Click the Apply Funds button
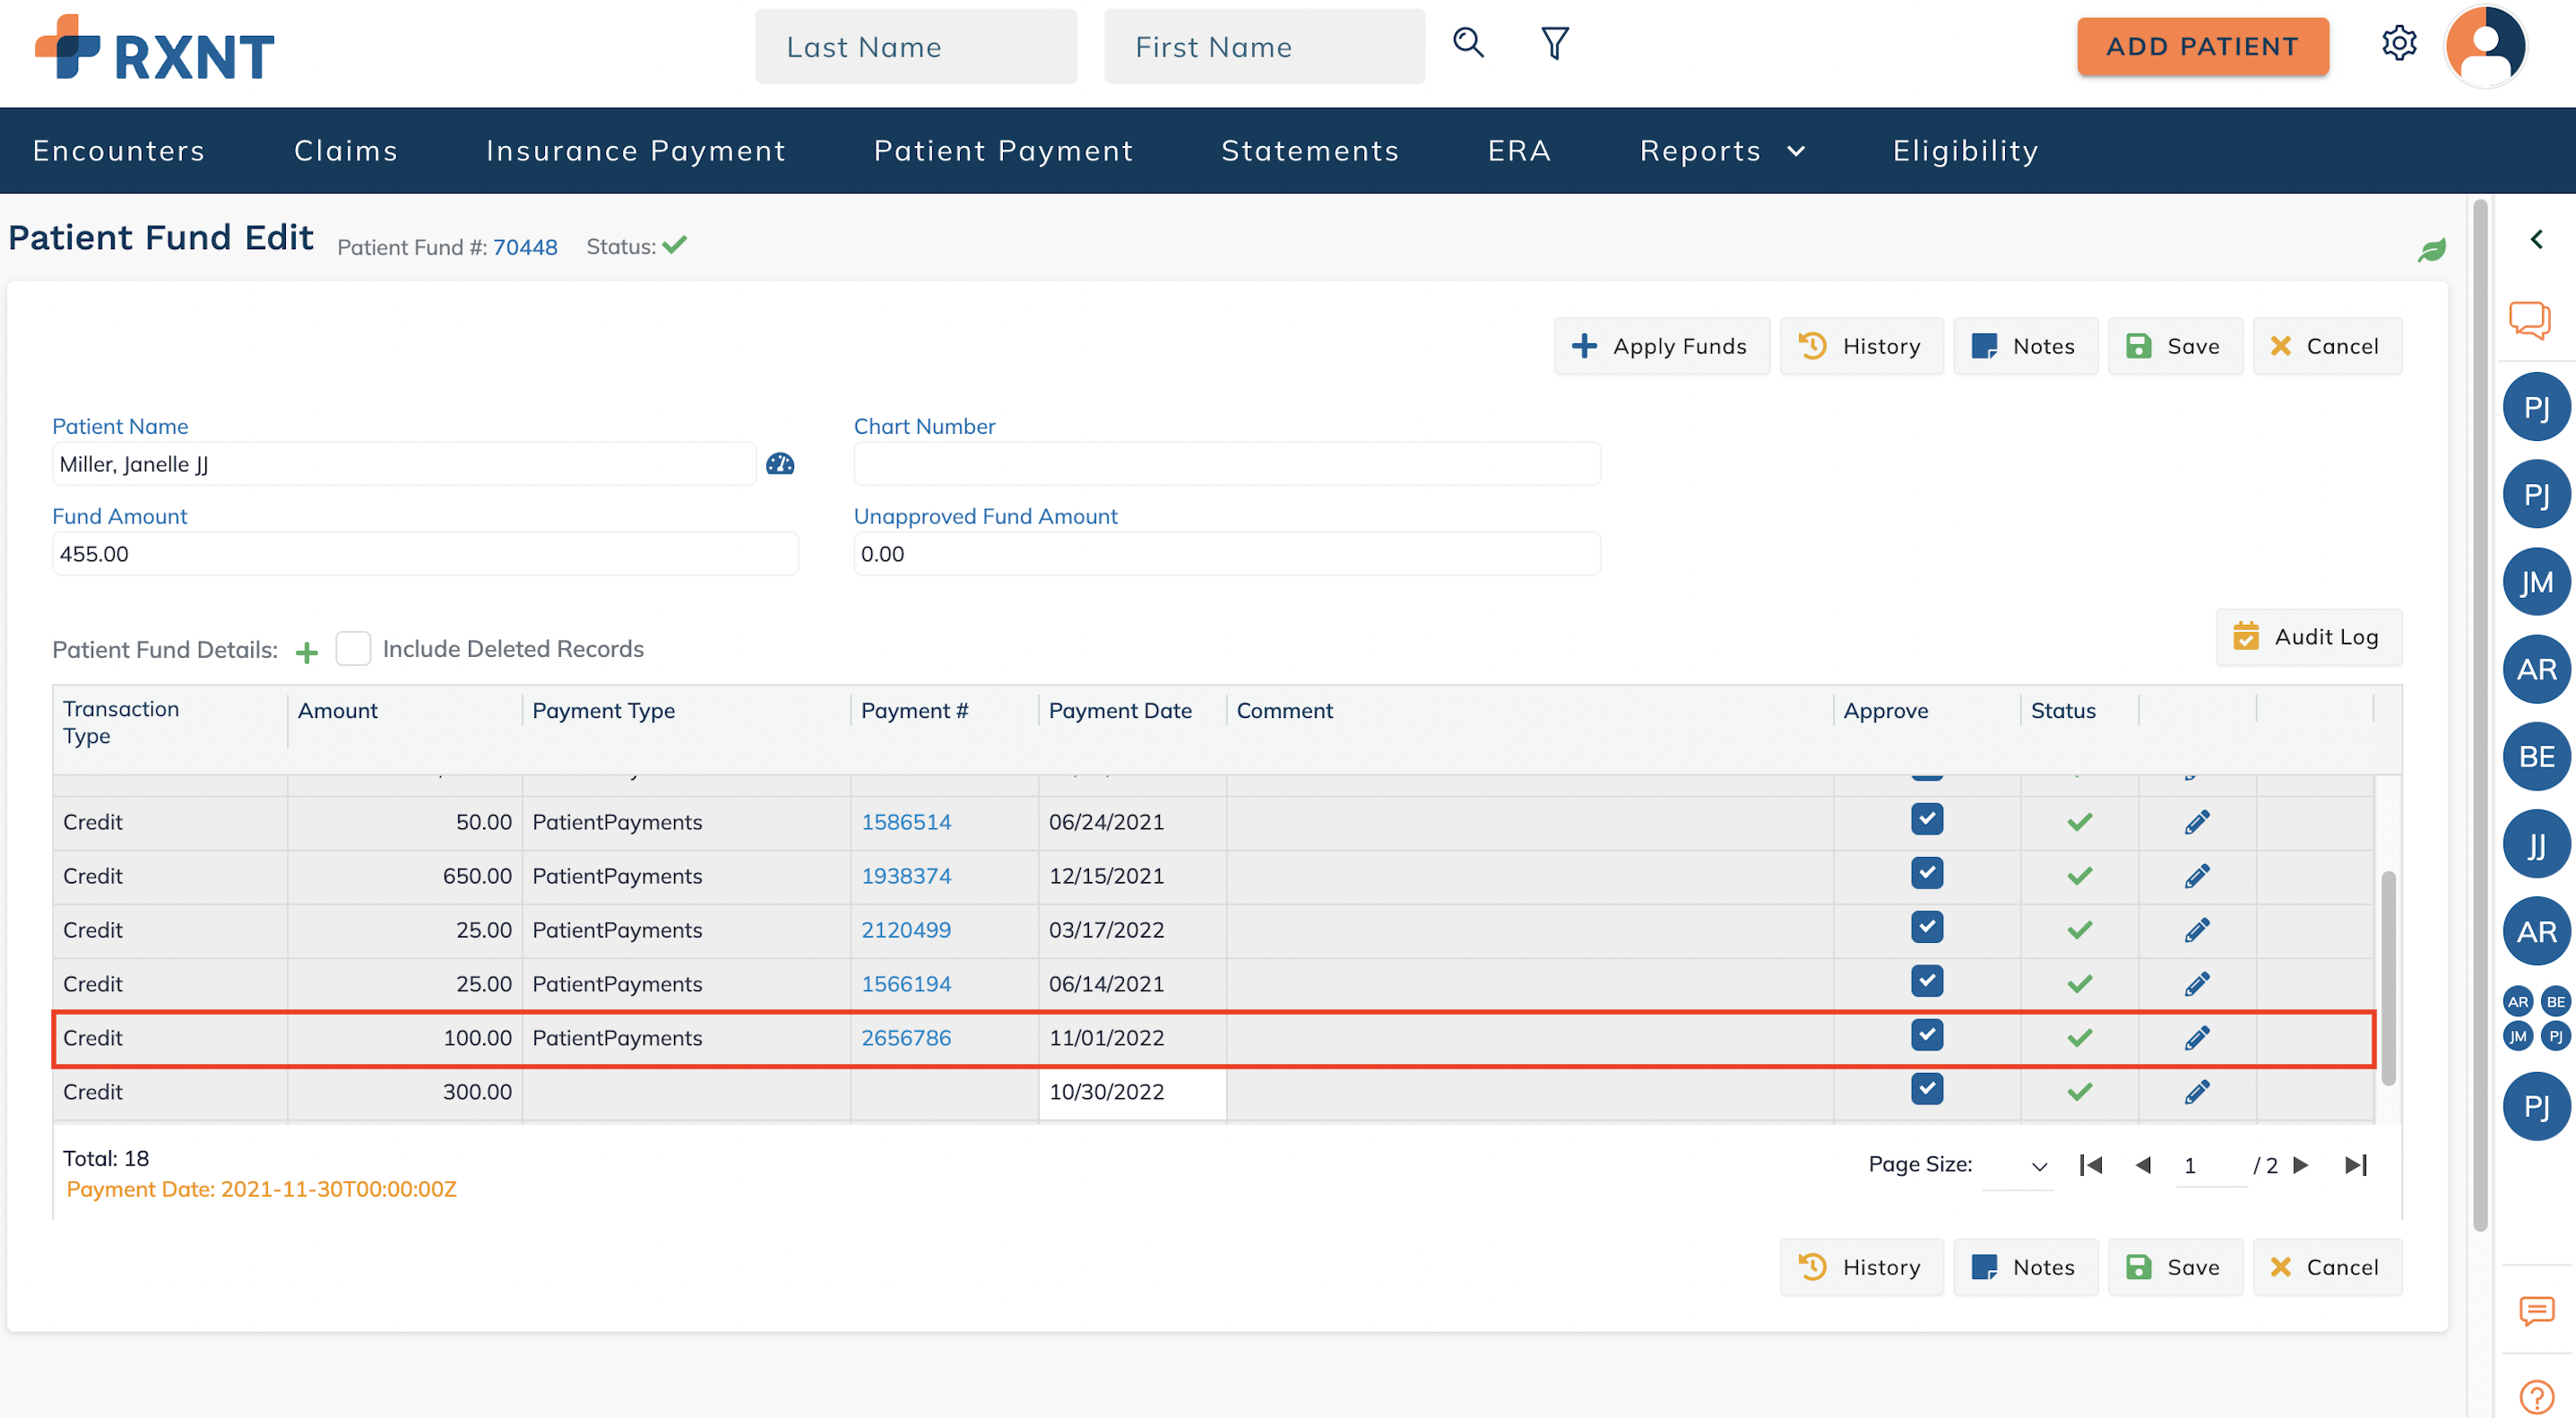This screenshot has height=1418, width=2576. coord(1660,346)
